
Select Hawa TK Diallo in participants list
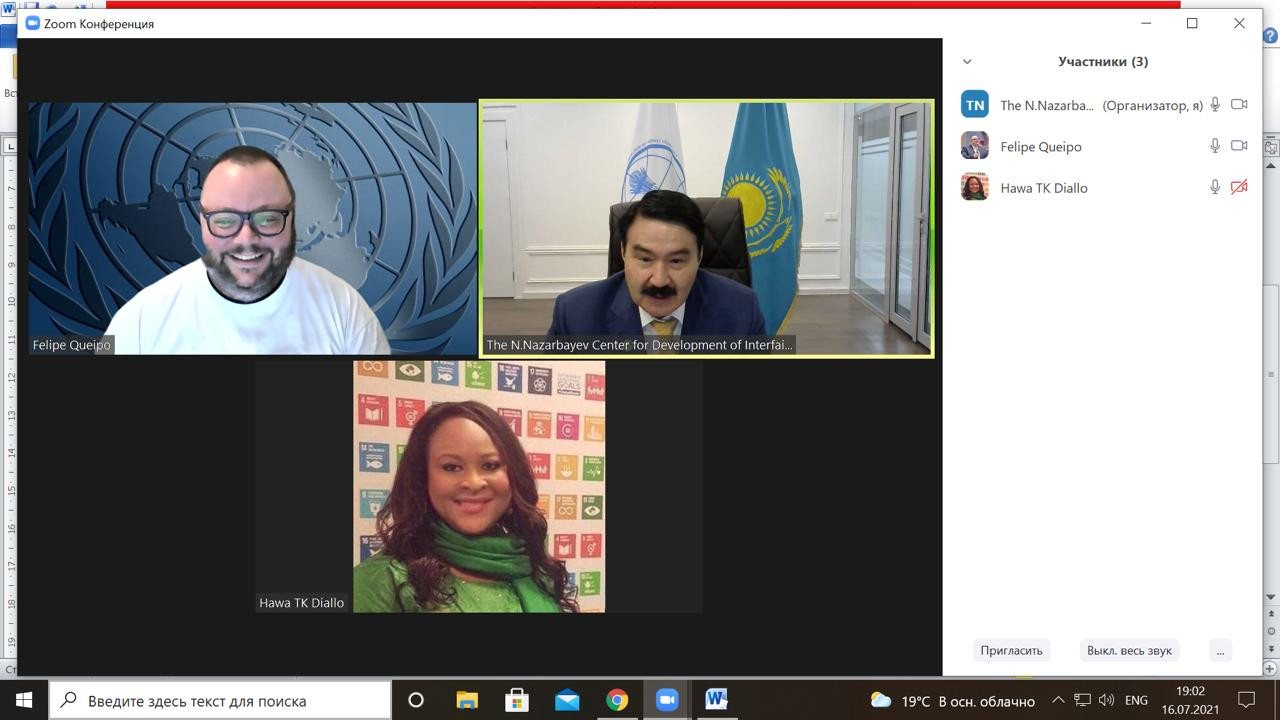tap(1043, 187)
